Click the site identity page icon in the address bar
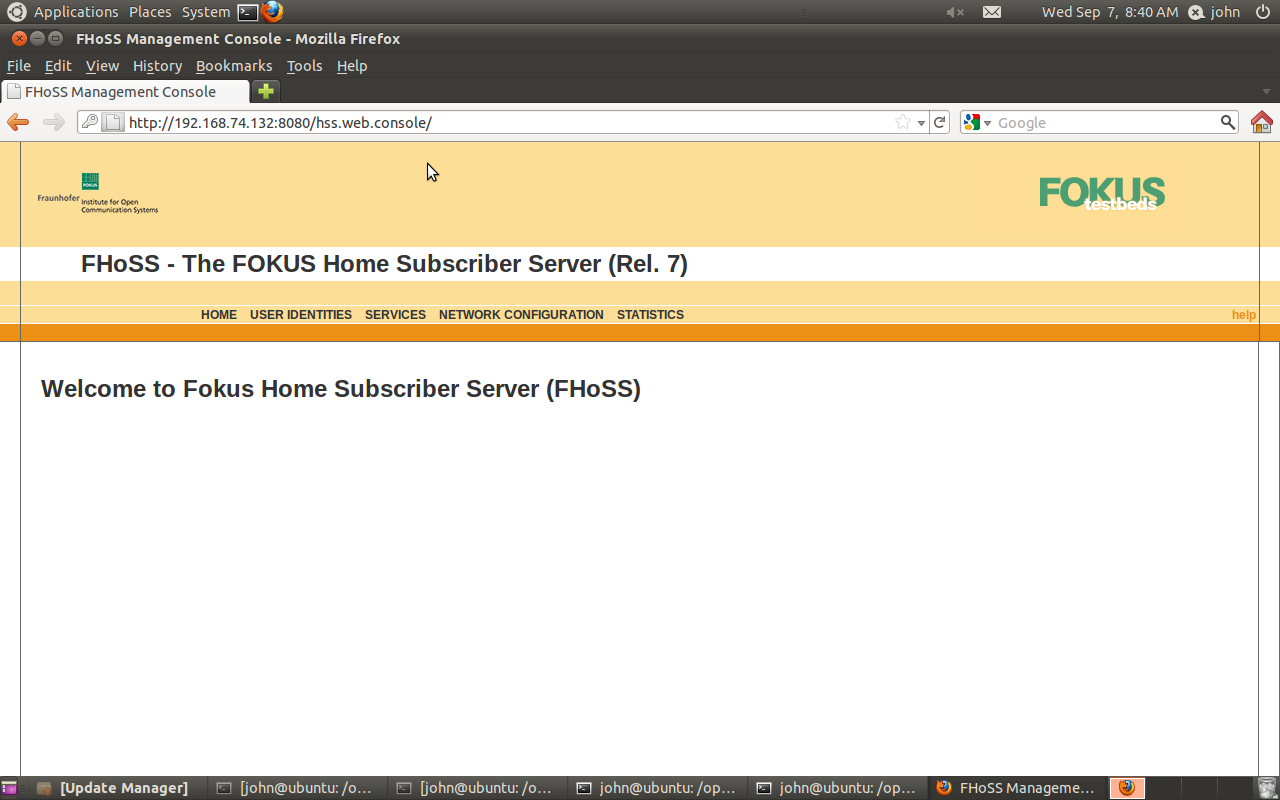 [114, 122]
